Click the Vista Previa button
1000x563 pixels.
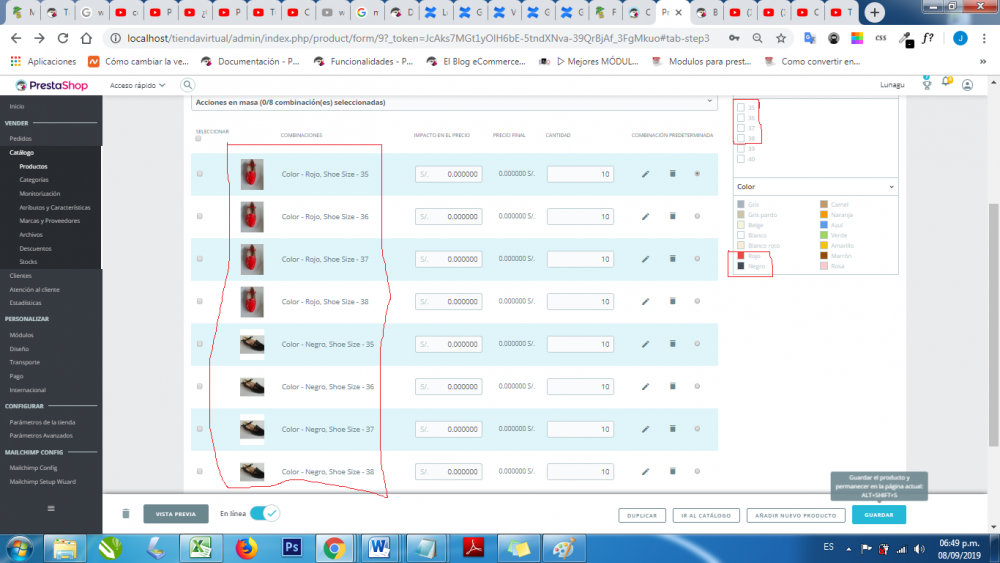tap(176, 514)
